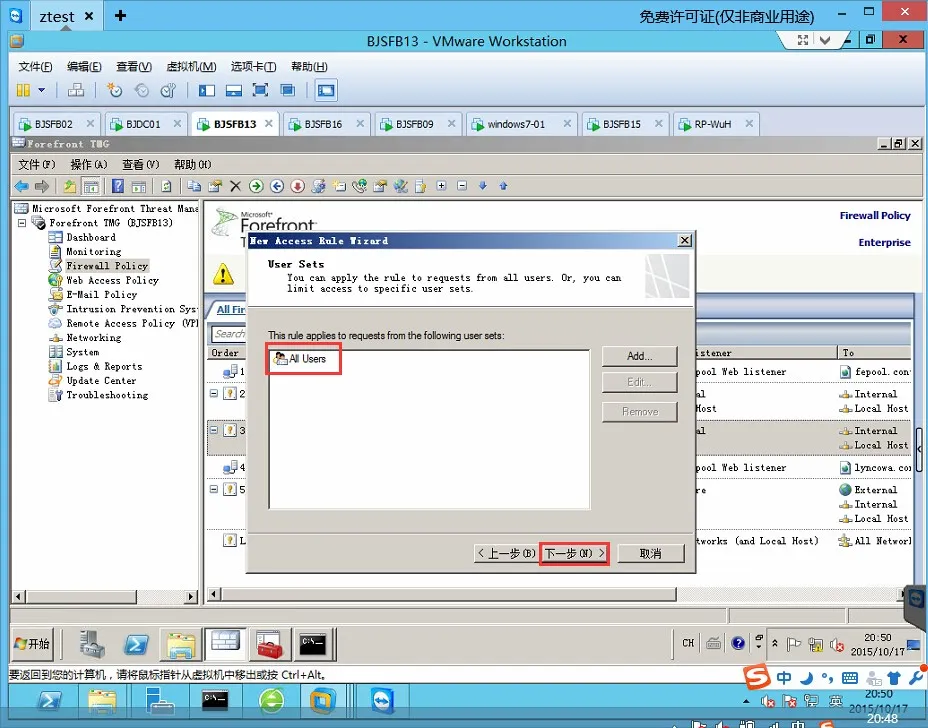928x728 pixels.
Task: Click the red down-arrow circle icon in TMG toolbar
Action: point(298,186)
